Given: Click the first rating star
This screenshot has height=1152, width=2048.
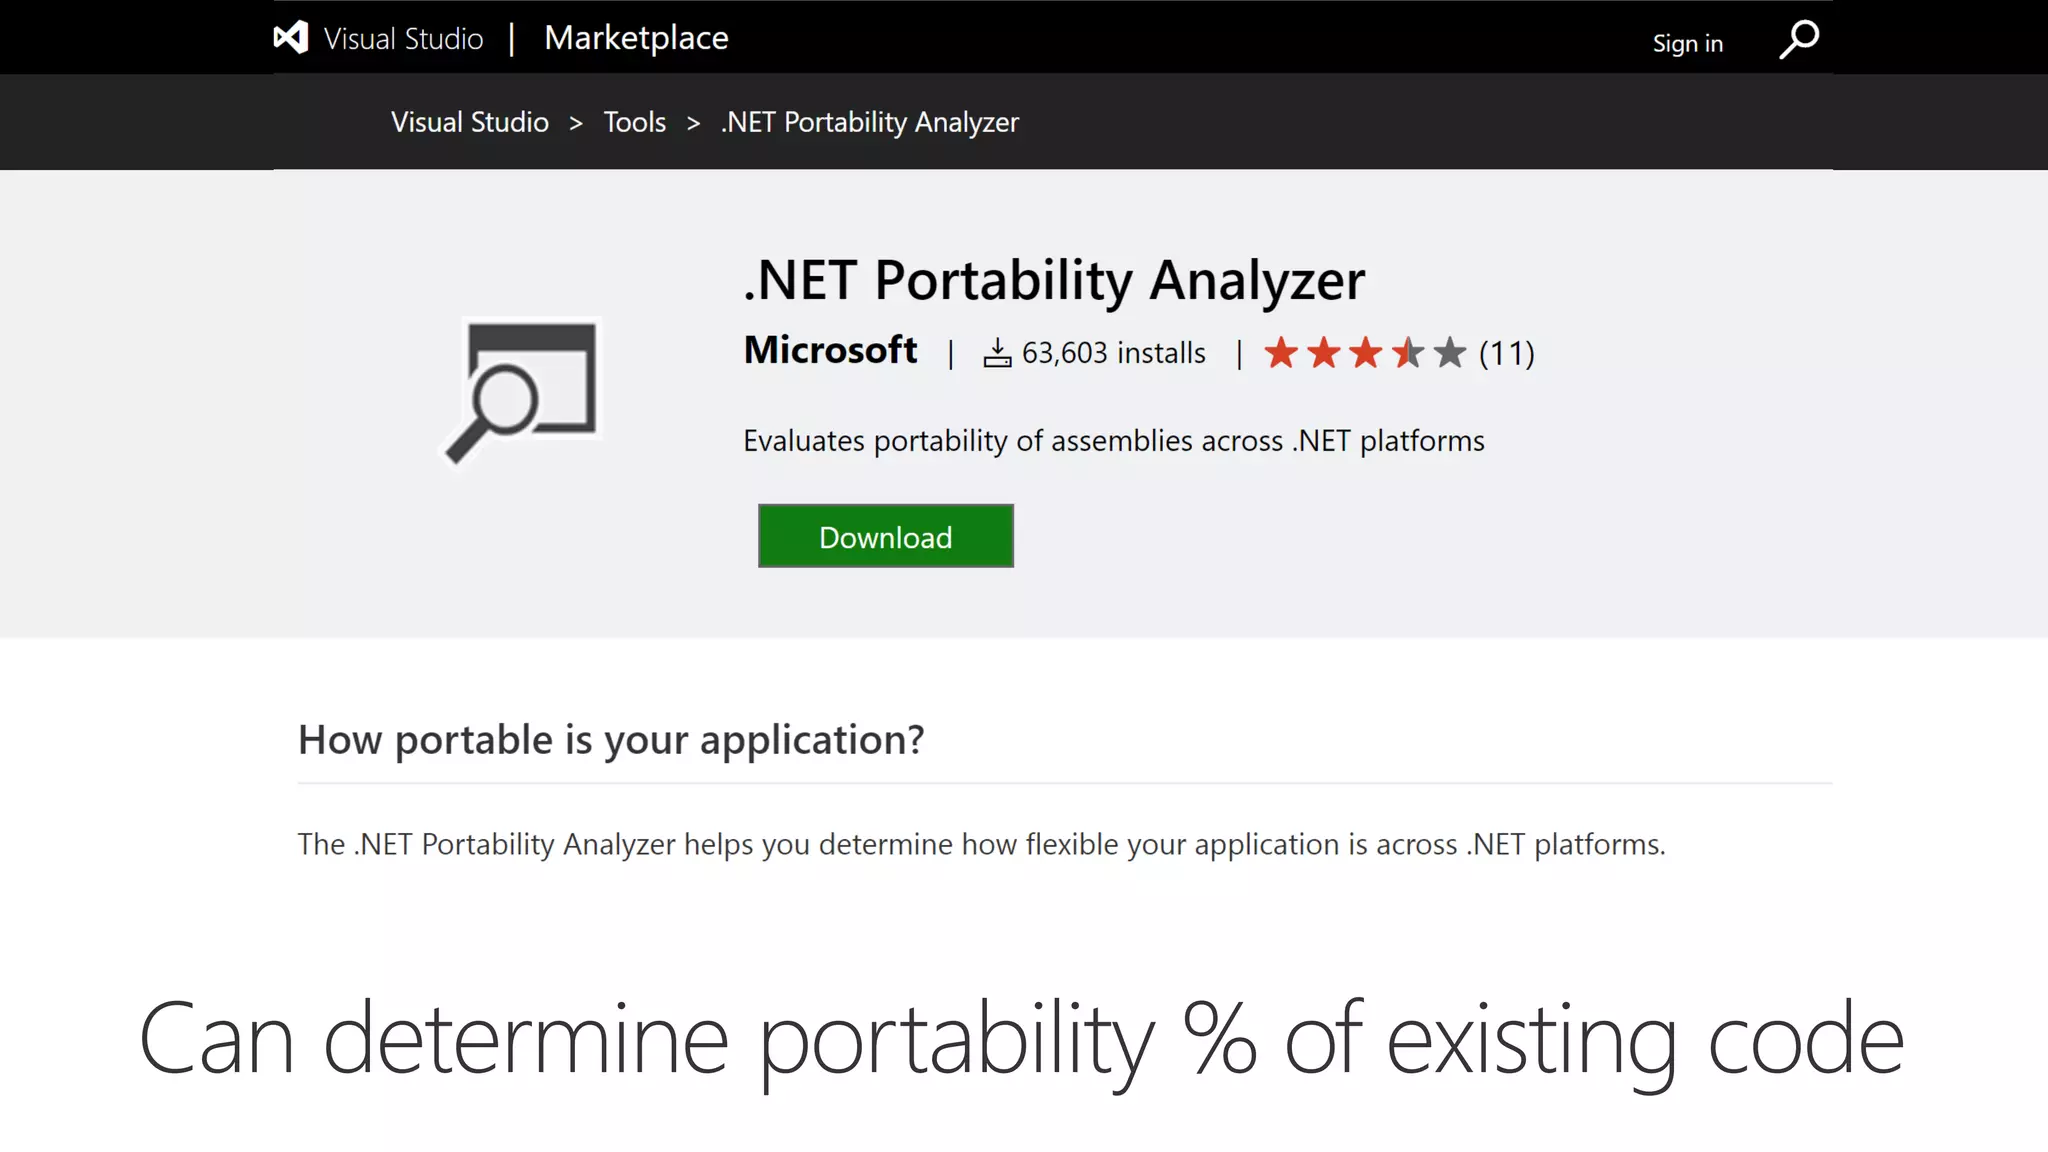Looking at the screenshot, I should [1281, 353].
